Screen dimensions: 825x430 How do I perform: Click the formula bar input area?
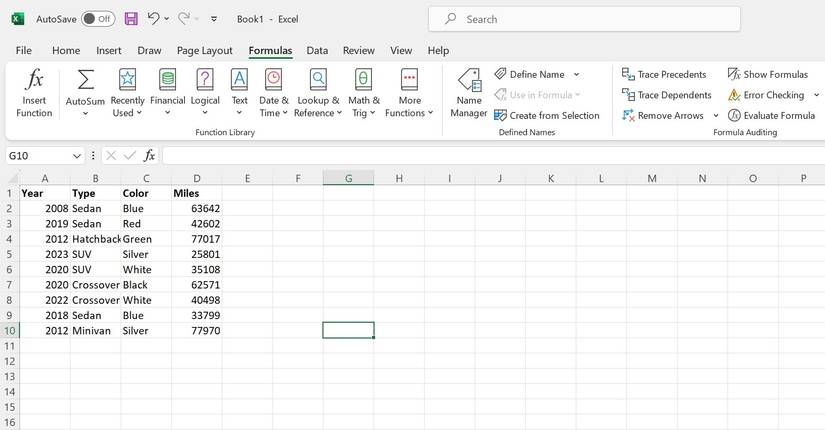(x=494, y=155)
